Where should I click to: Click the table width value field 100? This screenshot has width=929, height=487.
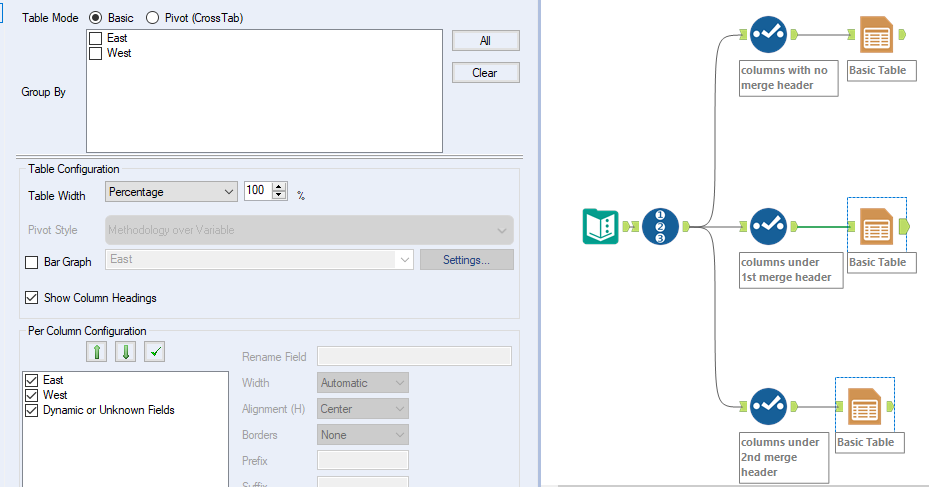258,190
